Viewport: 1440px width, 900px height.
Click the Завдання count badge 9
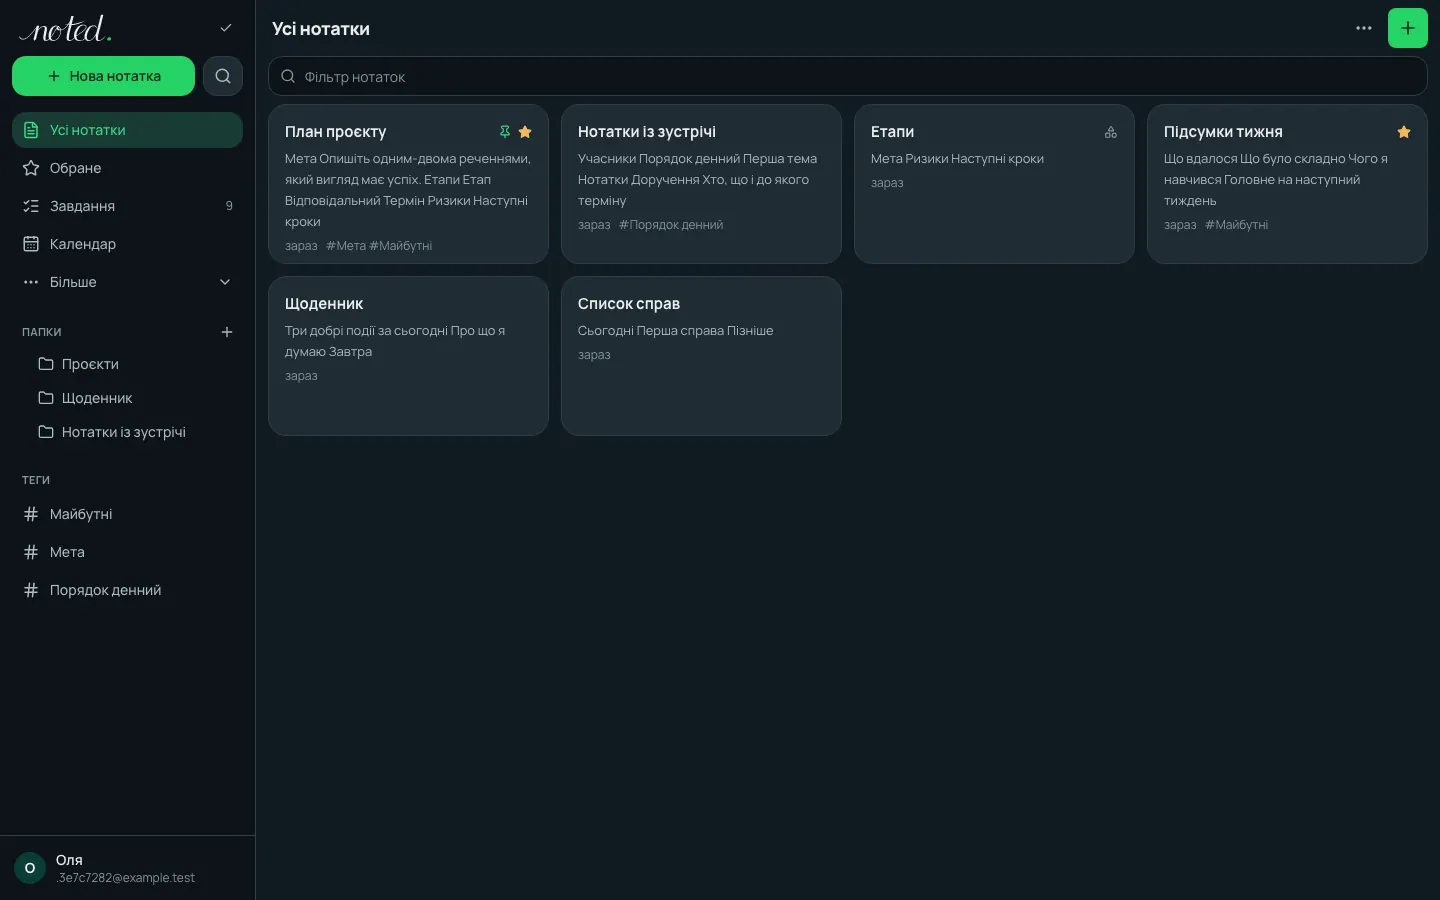pos(229,206)
